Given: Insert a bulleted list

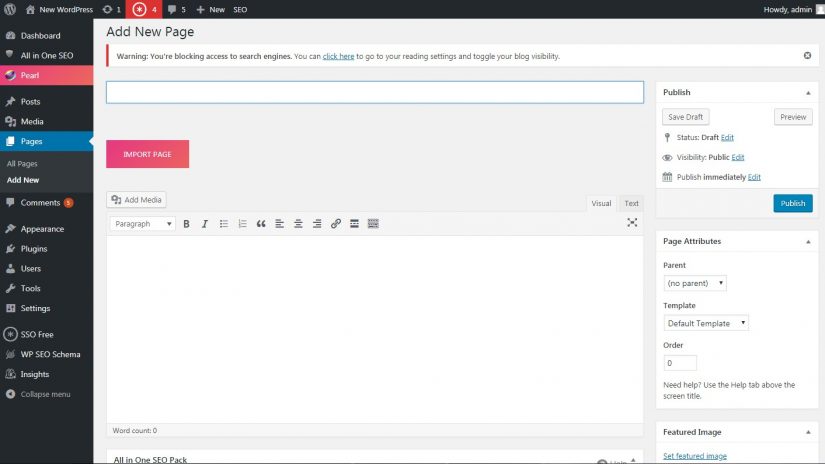Looking at the screenshot, I should point(224,224).
